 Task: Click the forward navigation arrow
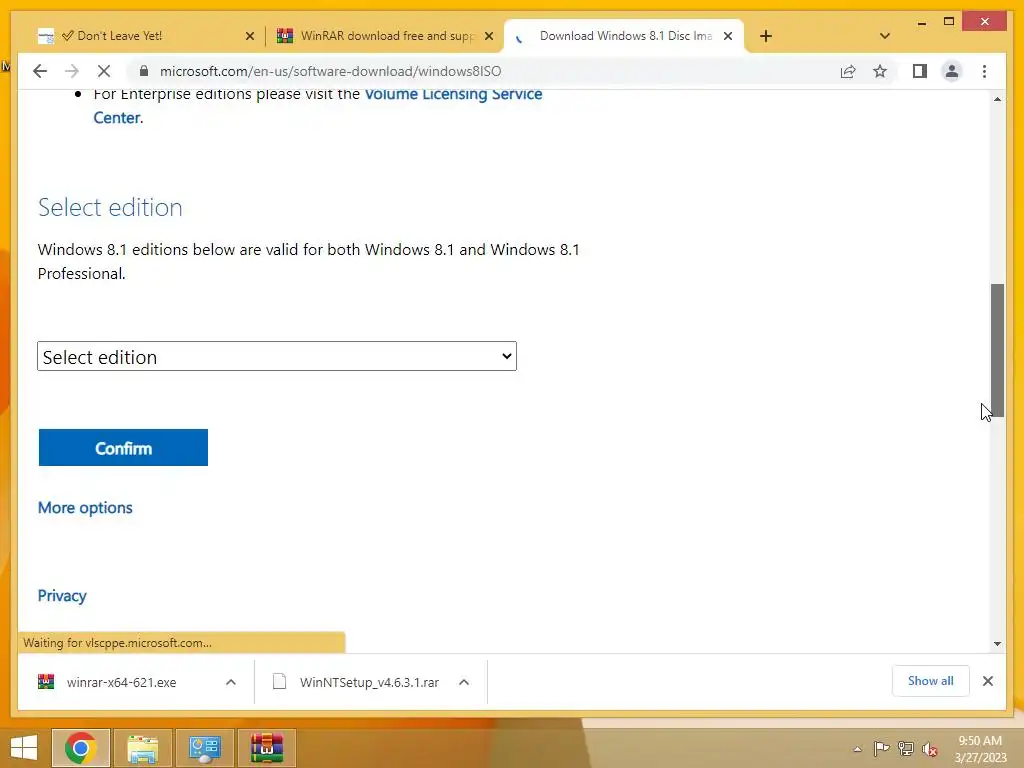click(x=72, y=71)
